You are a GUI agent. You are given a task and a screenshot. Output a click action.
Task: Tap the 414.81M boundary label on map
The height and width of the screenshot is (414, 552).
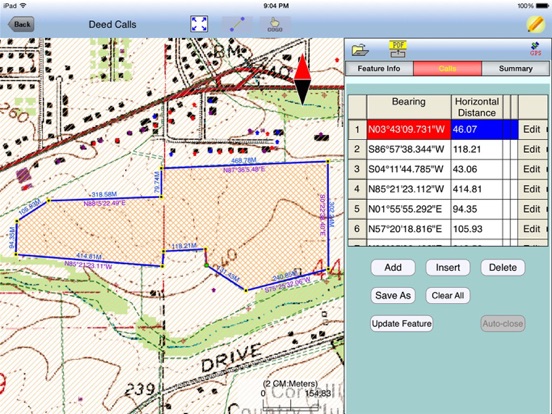89,256
